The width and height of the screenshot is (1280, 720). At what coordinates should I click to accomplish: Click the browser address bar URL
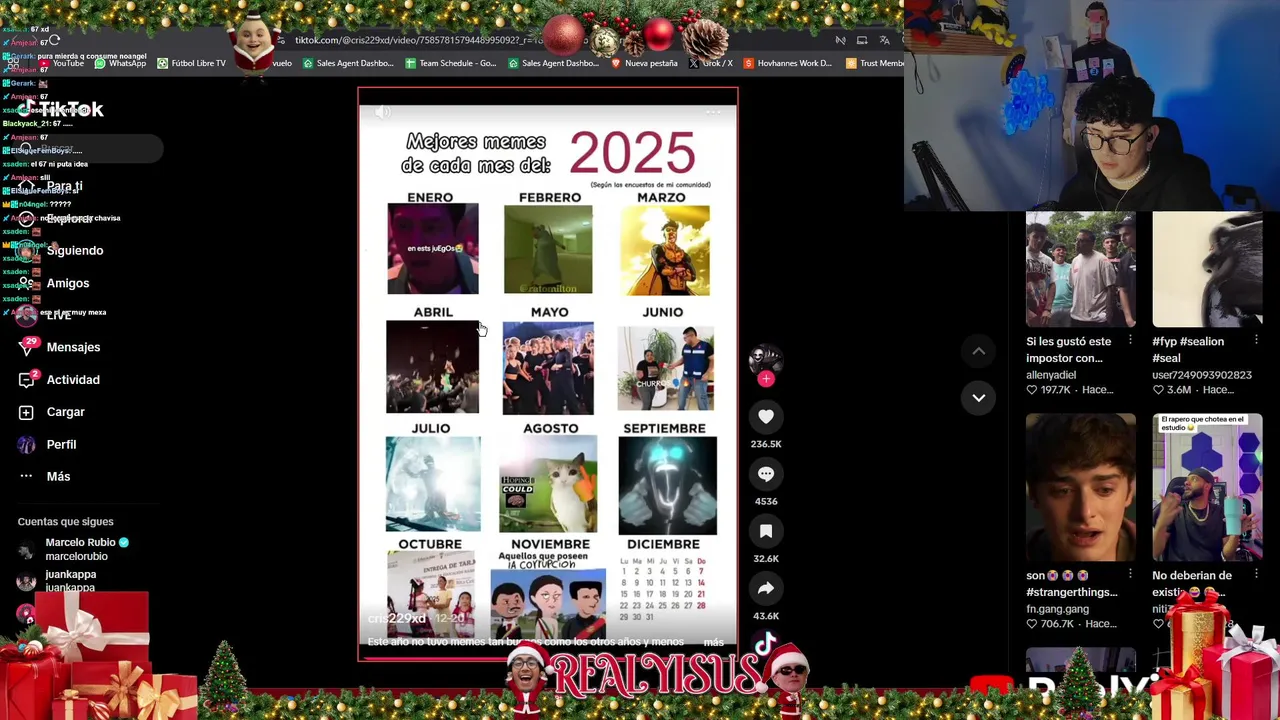(420, 40)
